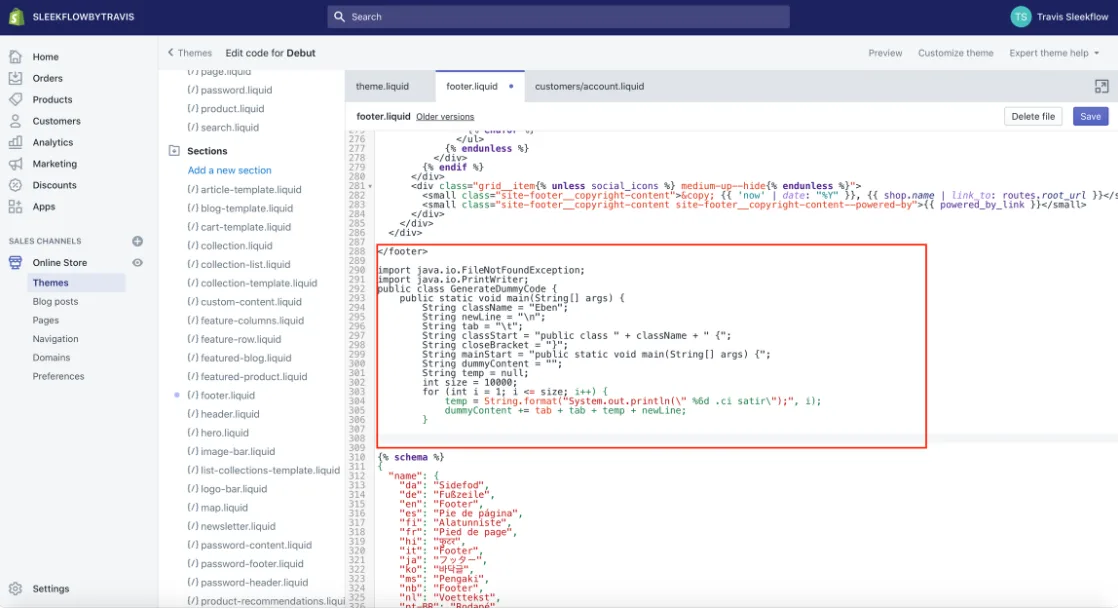Image resolution: width=1118 pixels, height=610 pixels.
Task: Click the Apps grid icon
Action: [16, 206]
